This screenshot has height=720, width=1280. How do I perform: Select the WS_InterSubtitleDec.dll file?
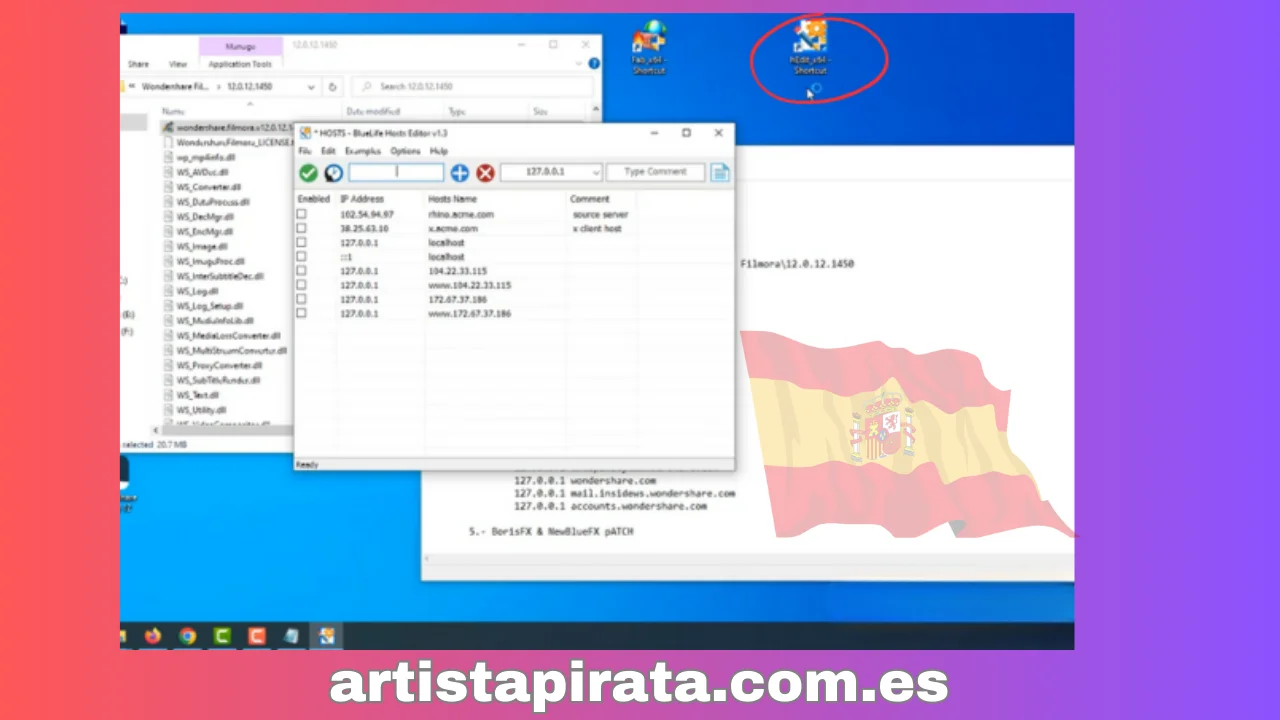(220, 276)
